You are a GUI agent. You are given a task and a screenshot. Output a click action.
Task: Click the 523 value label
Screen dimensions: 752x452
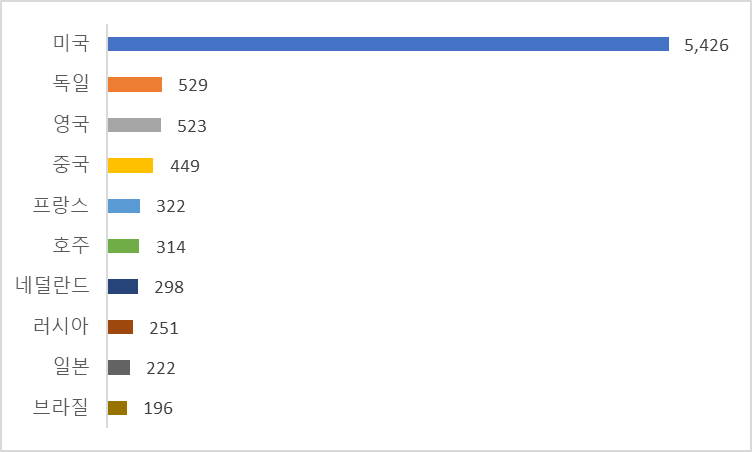click(x=191, y=126)
